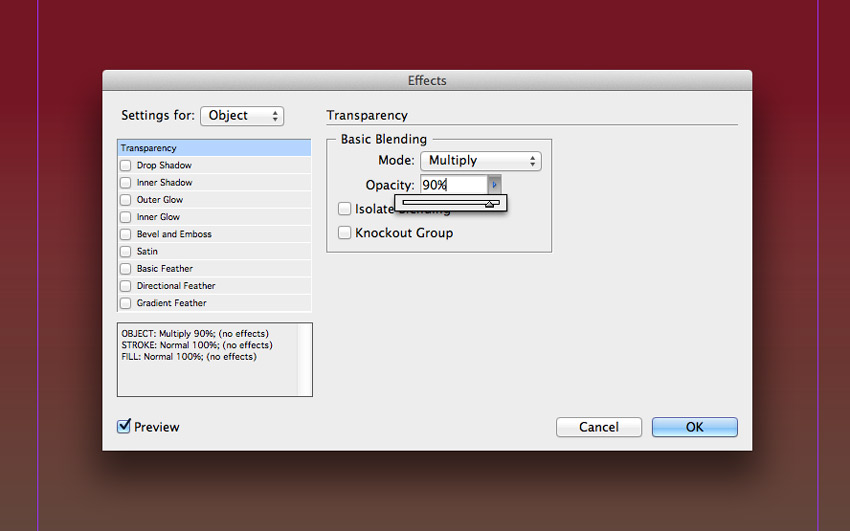Uncheck the Preview checkbox

pyautogui.click(x=125, y=427)
